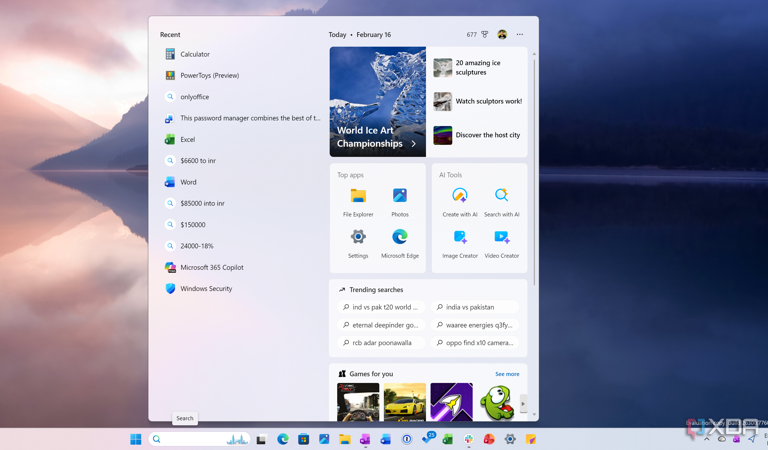This screenshot has height=450, width=768.
Task: Show the next games using the arrow
Action: click(x=523, y=404)
